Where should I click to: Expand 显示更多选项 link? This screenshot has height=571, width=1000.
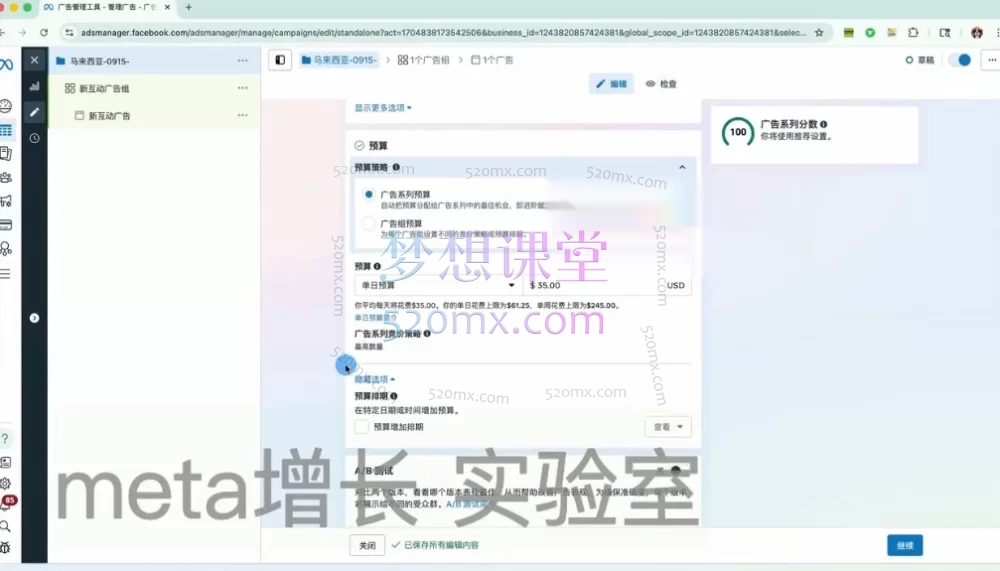pos(383,108)
